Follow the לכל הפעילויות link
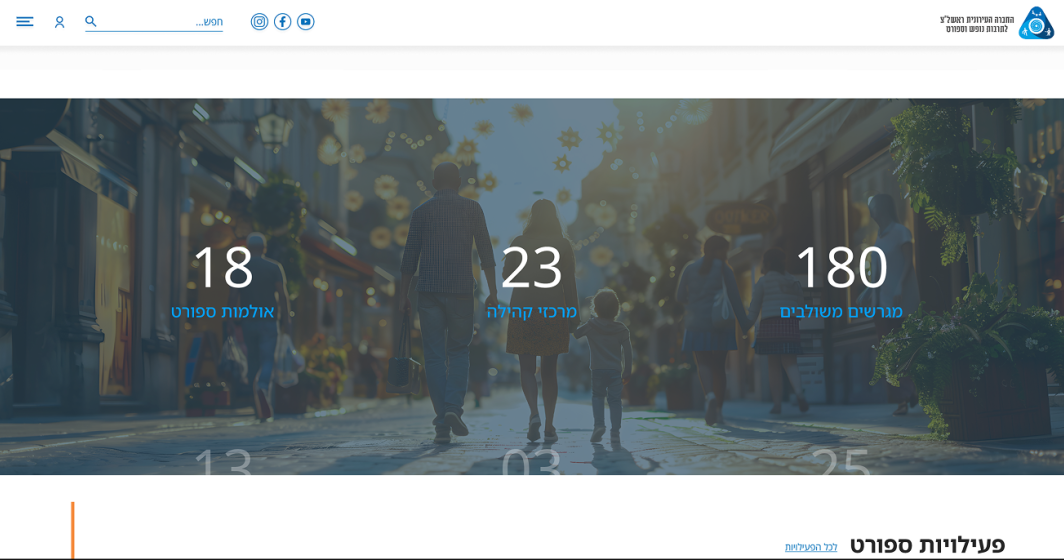 point(811,547)
